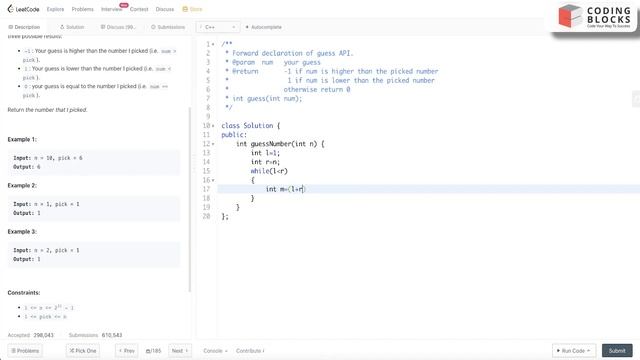Click the 'class Solution {' code line

coord(251,126)
